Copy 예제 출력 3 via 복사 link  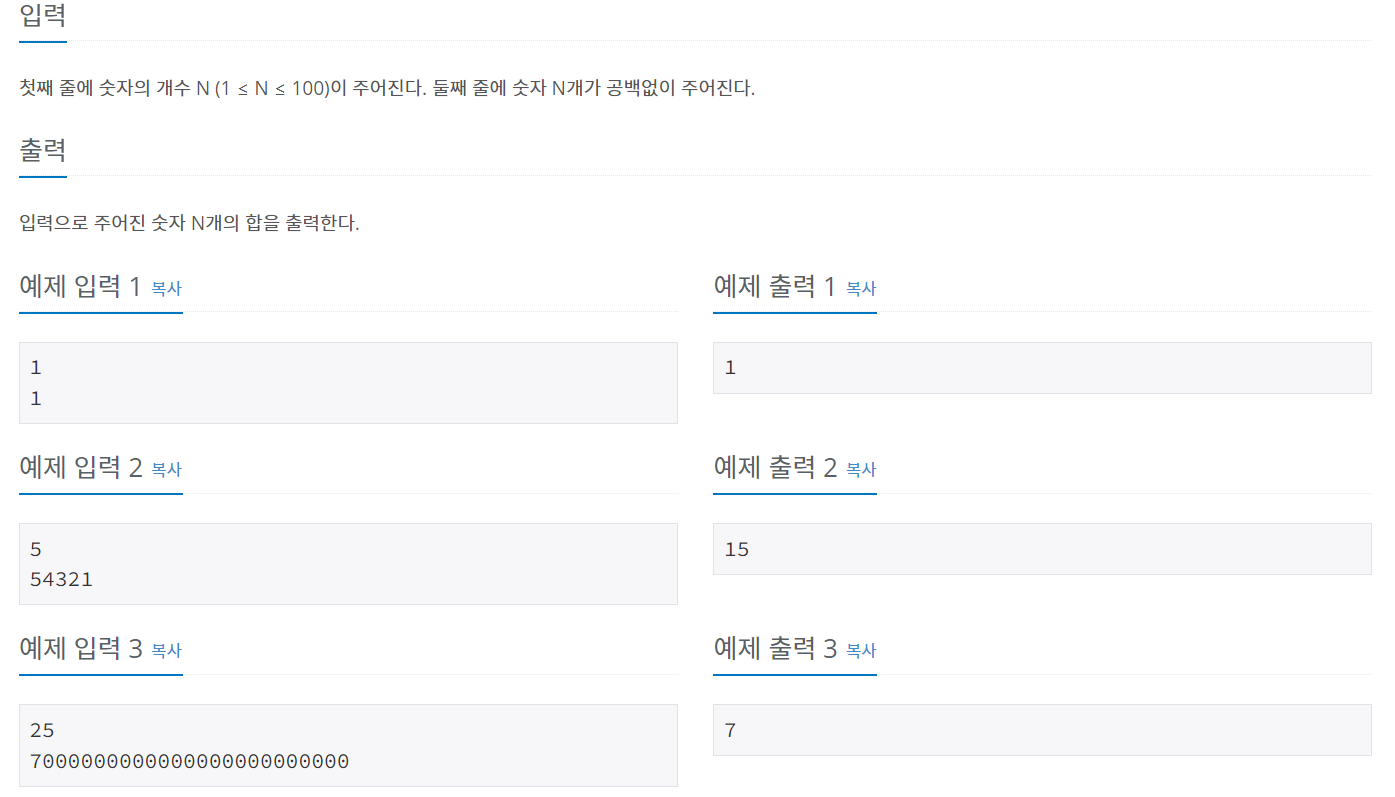(860, 650)
